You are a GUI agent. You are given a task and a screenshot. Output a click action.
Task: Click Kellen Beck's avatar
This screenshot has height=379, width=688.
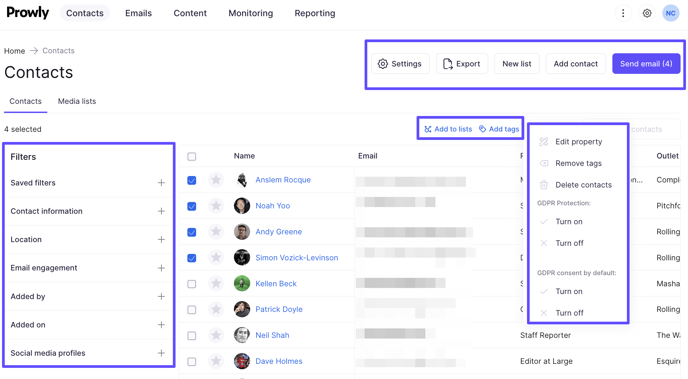click(x=242, y=283)
